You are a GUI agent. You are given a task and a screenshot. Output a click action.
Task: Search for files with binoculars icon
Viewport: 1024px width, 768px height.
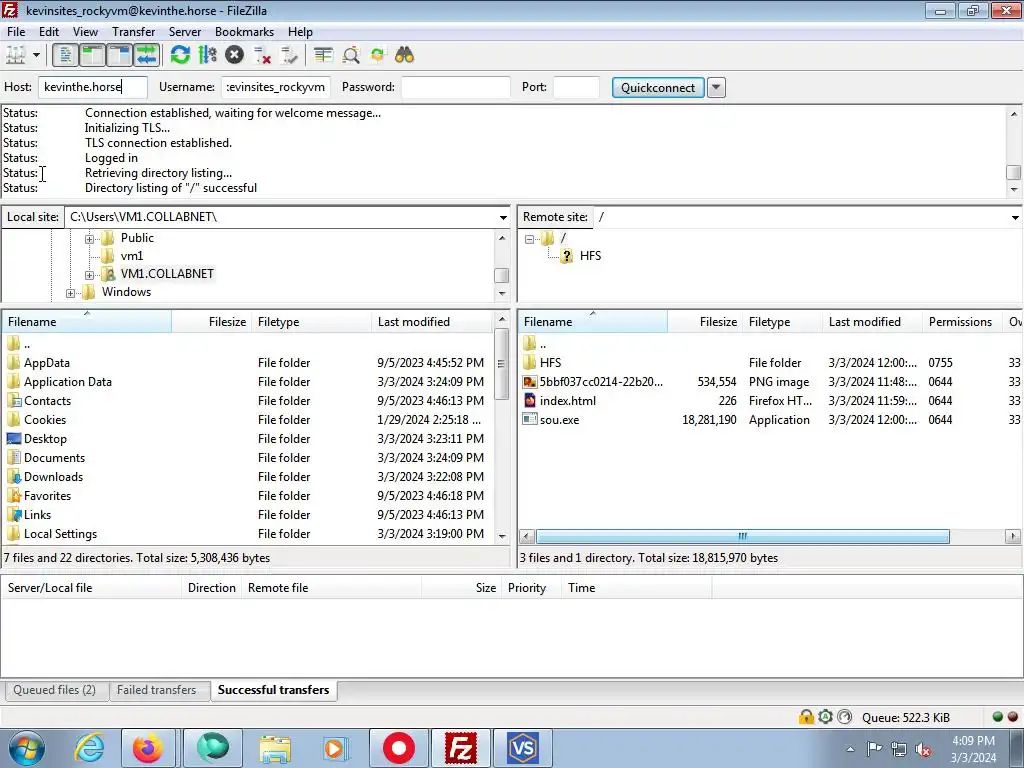(x=404, y=56)
